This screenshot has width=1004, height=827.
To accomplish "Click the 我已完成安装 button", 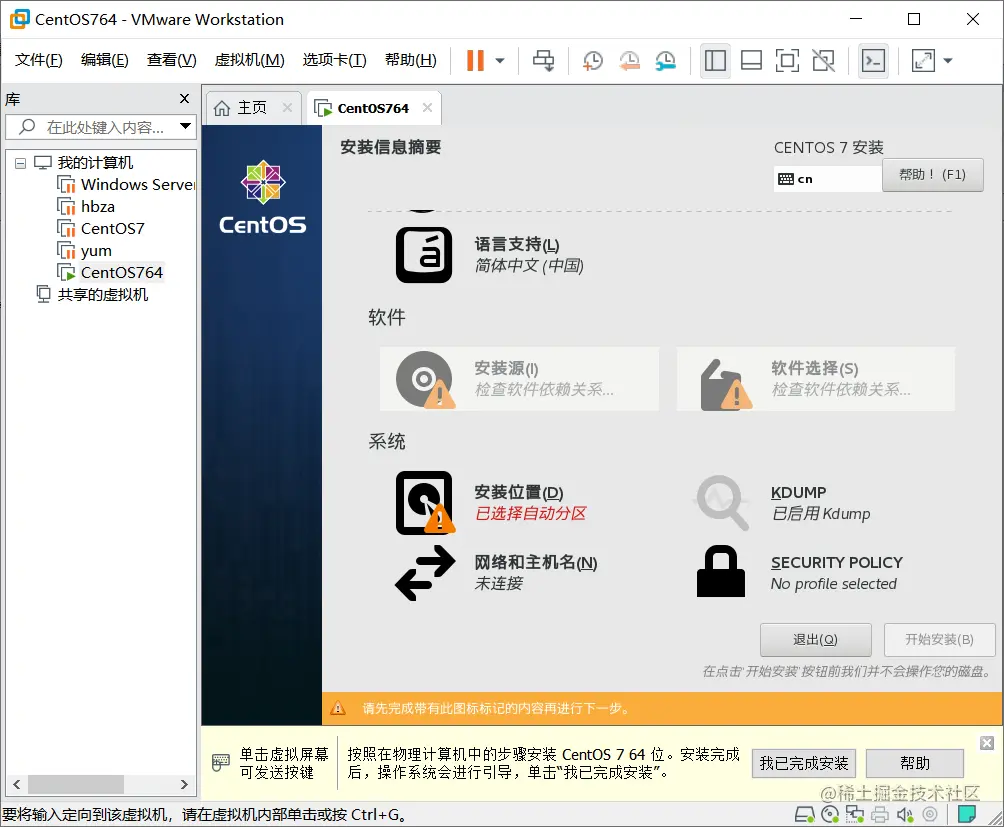I will pyautogui.click(x=804, y=763).
